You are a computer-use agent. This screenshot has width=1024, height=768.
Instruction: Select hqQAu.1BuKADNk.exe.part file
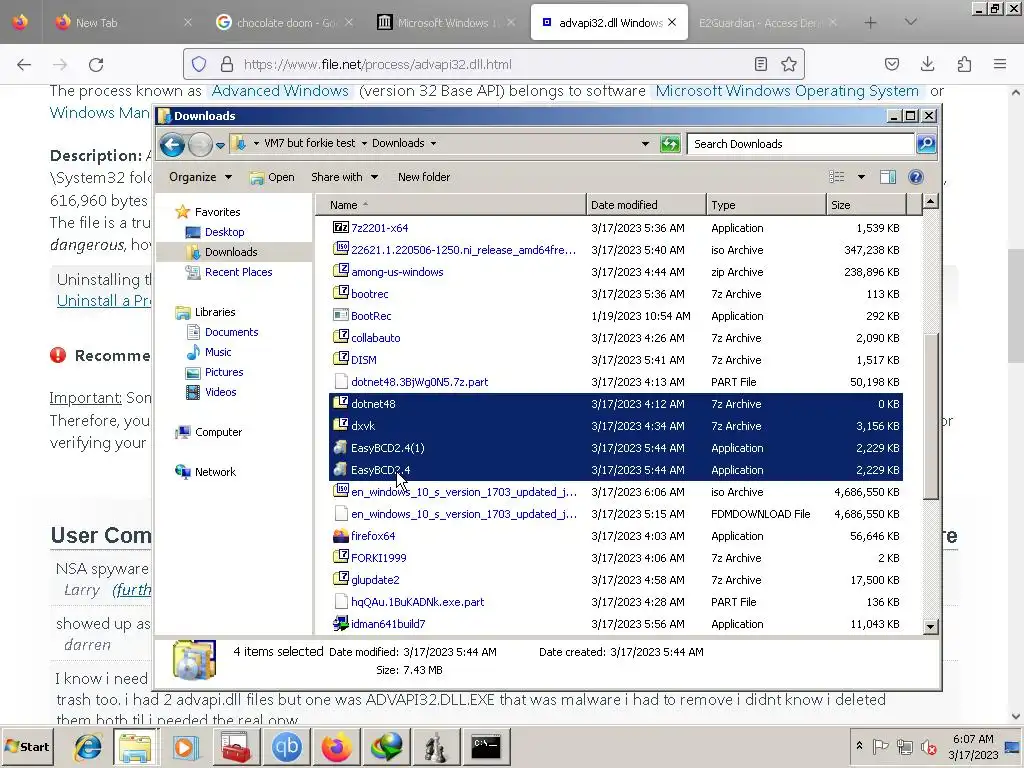pos(417,602)
